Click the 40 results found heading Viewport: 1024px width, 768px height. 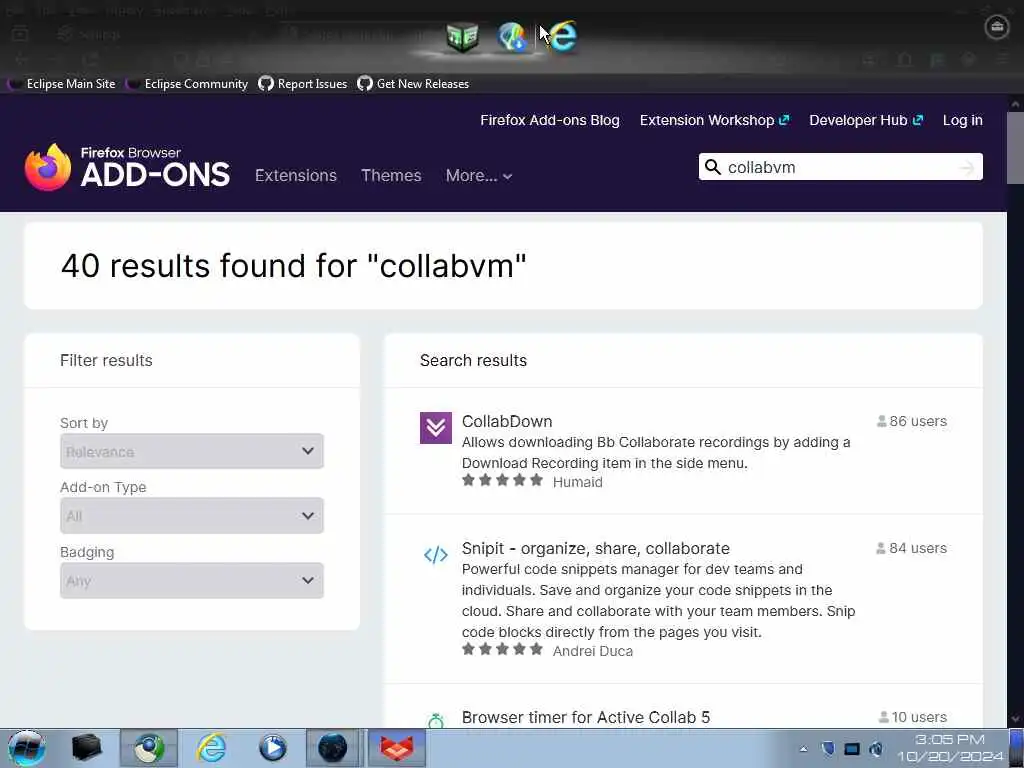pos(293,266)
